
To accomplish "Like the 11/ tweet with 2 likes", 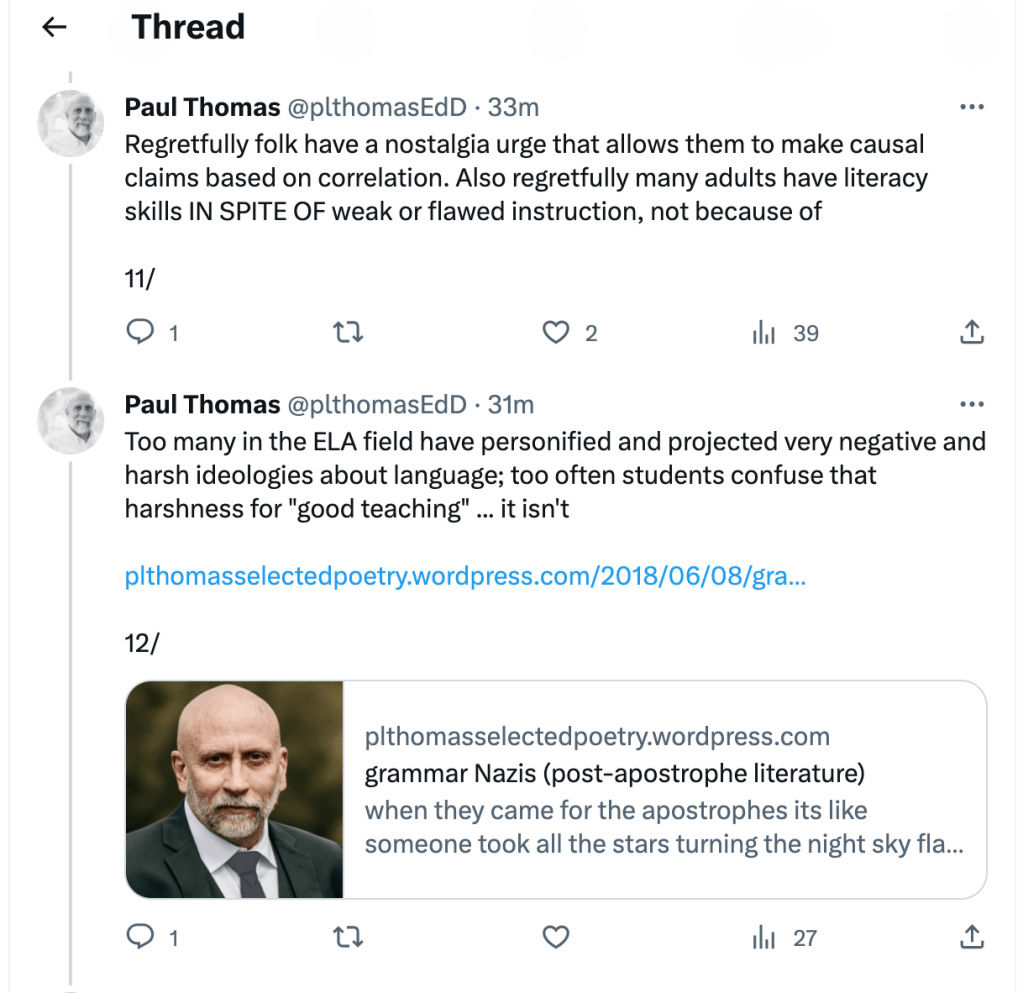I will pyautogui.click(x=555, y=333).
